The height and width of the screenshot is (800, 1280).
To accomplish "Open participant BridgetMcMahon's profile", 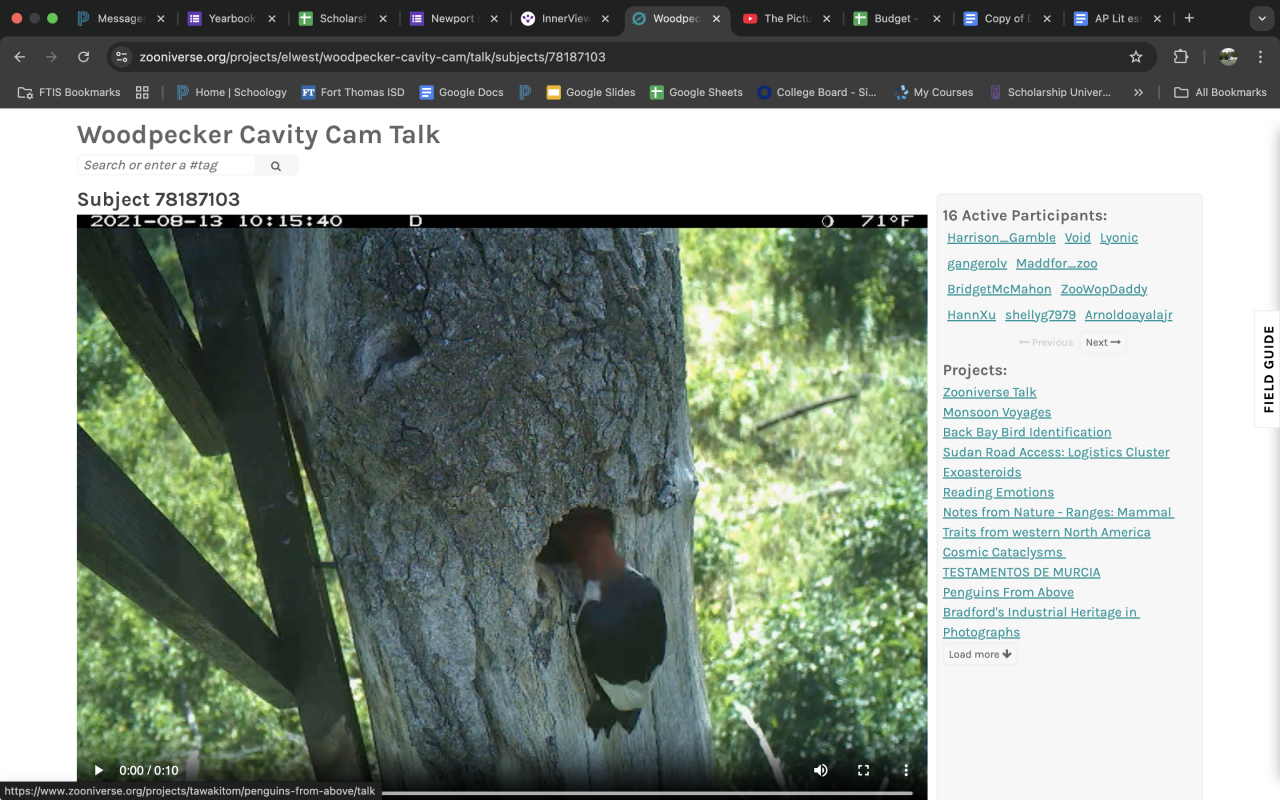I will 999,289.
